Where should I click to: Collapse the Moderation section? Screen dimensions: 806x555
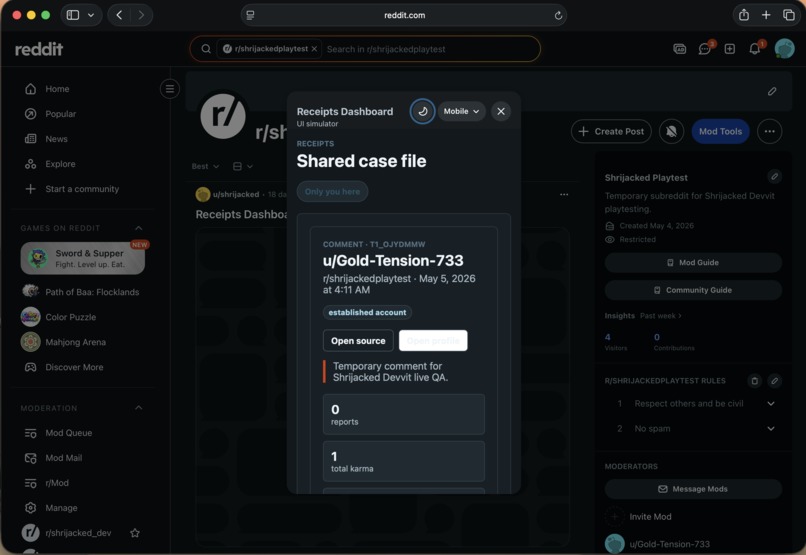(x=138, y=408)
